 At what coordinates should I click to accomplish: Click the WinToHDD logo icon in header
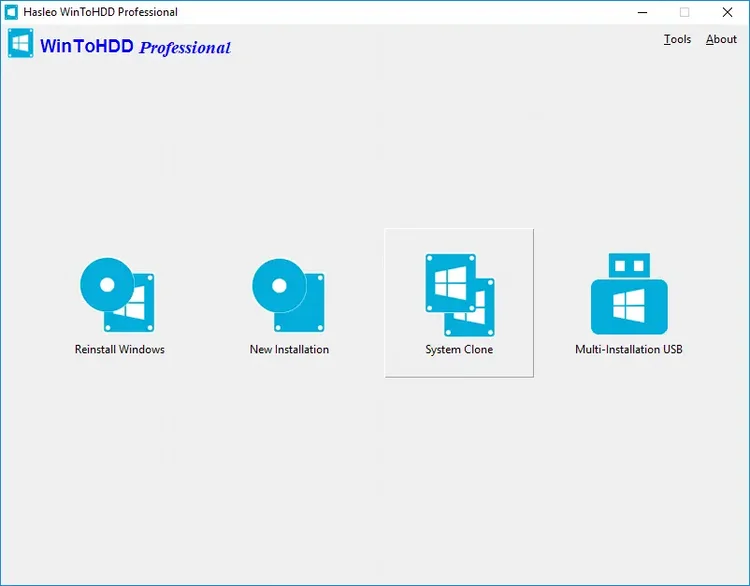(x=21, y=43)
